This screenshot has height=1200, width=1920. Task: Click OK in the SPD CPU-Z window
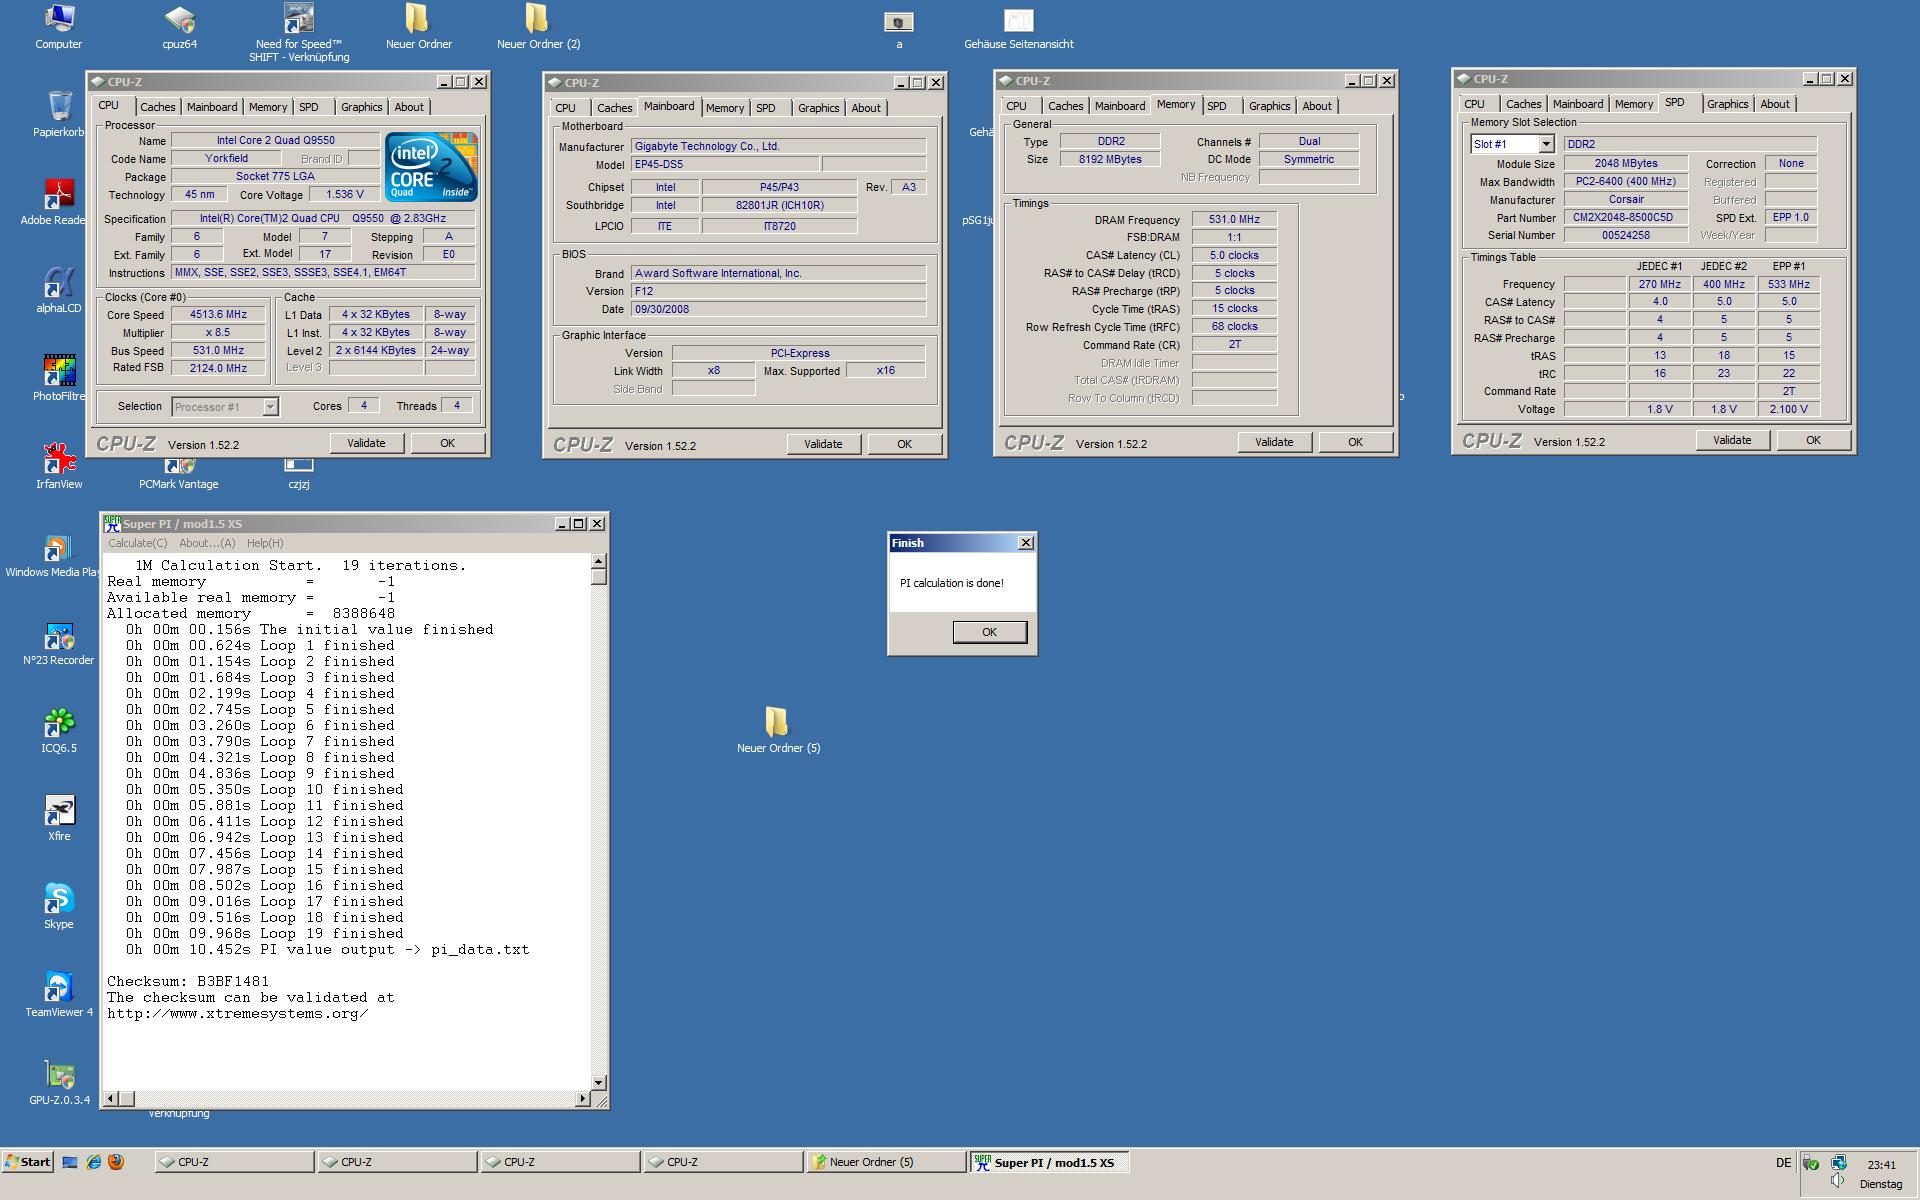click(x=1813, y=440)
